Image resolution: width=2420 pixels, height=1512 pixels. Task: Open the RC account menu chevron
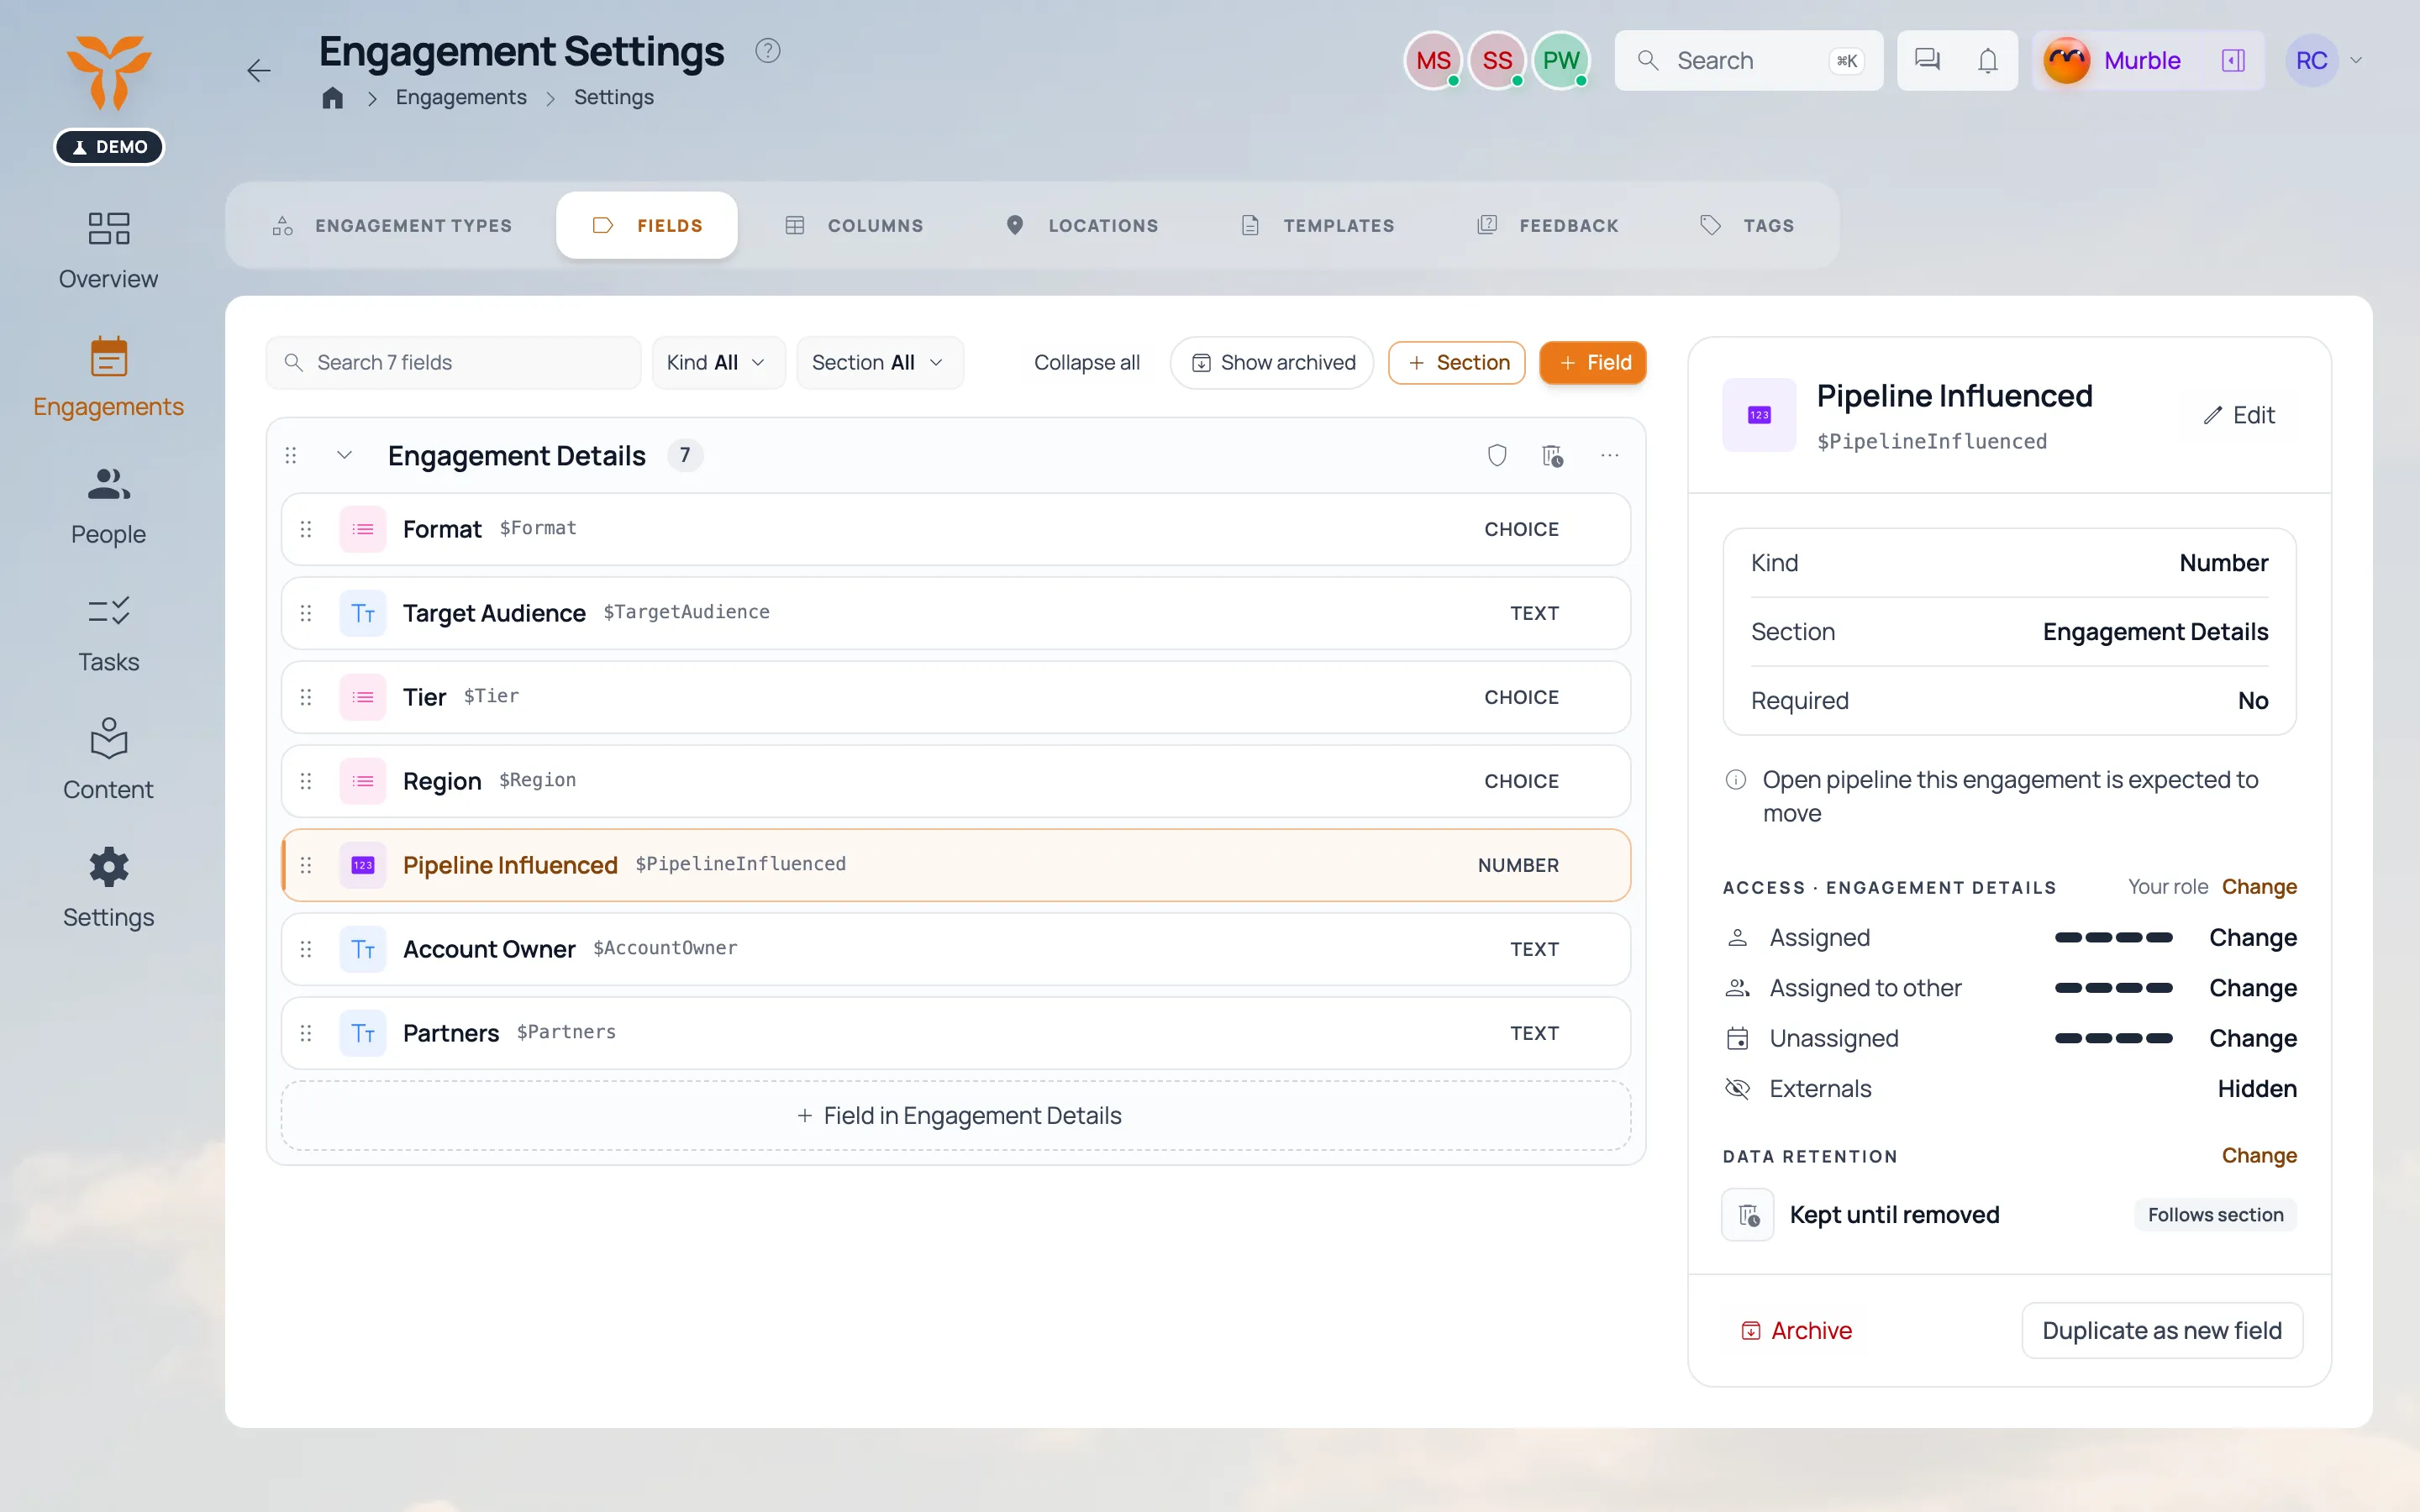(2356, 61)
